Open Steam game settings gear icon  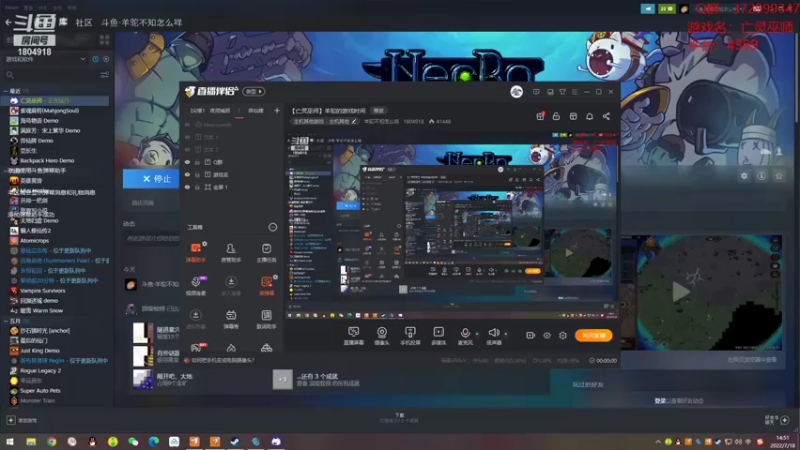(x=744, y=176)
